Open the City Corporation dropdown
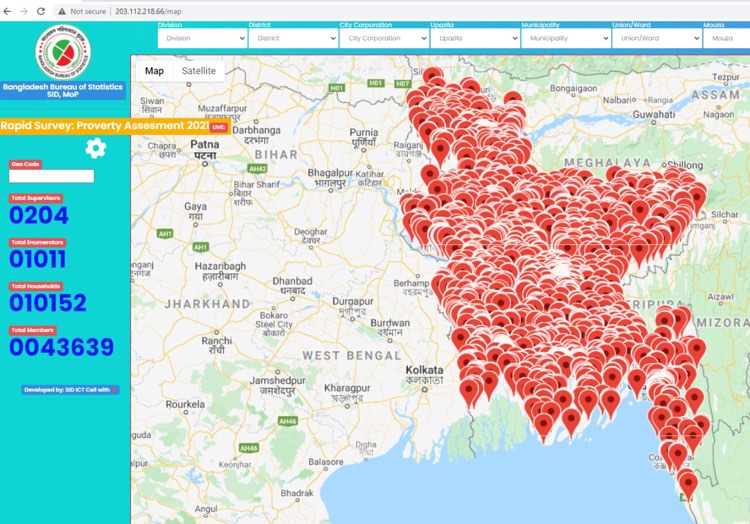This screenshot has width=750, height=524. pyautogui.click(x=384, y=38)
